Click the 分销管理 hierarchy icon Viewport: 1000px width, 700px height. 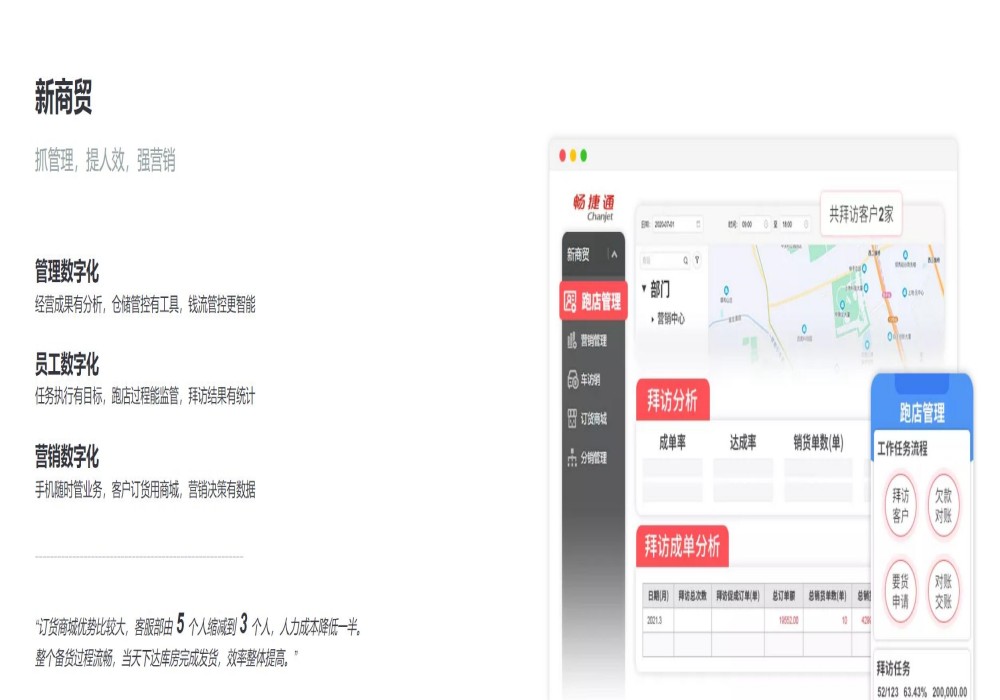(x=571, y=458)
